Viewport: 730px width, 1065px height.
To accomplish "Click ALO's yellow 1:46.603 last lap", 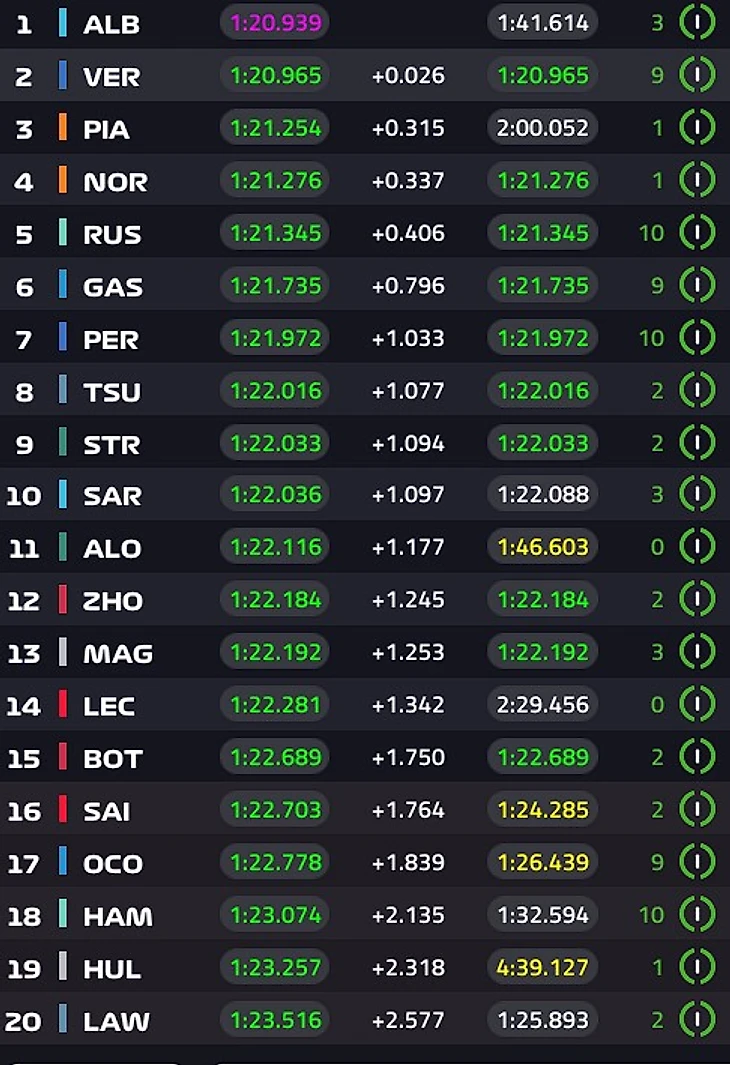I will [x=542, y=547].
